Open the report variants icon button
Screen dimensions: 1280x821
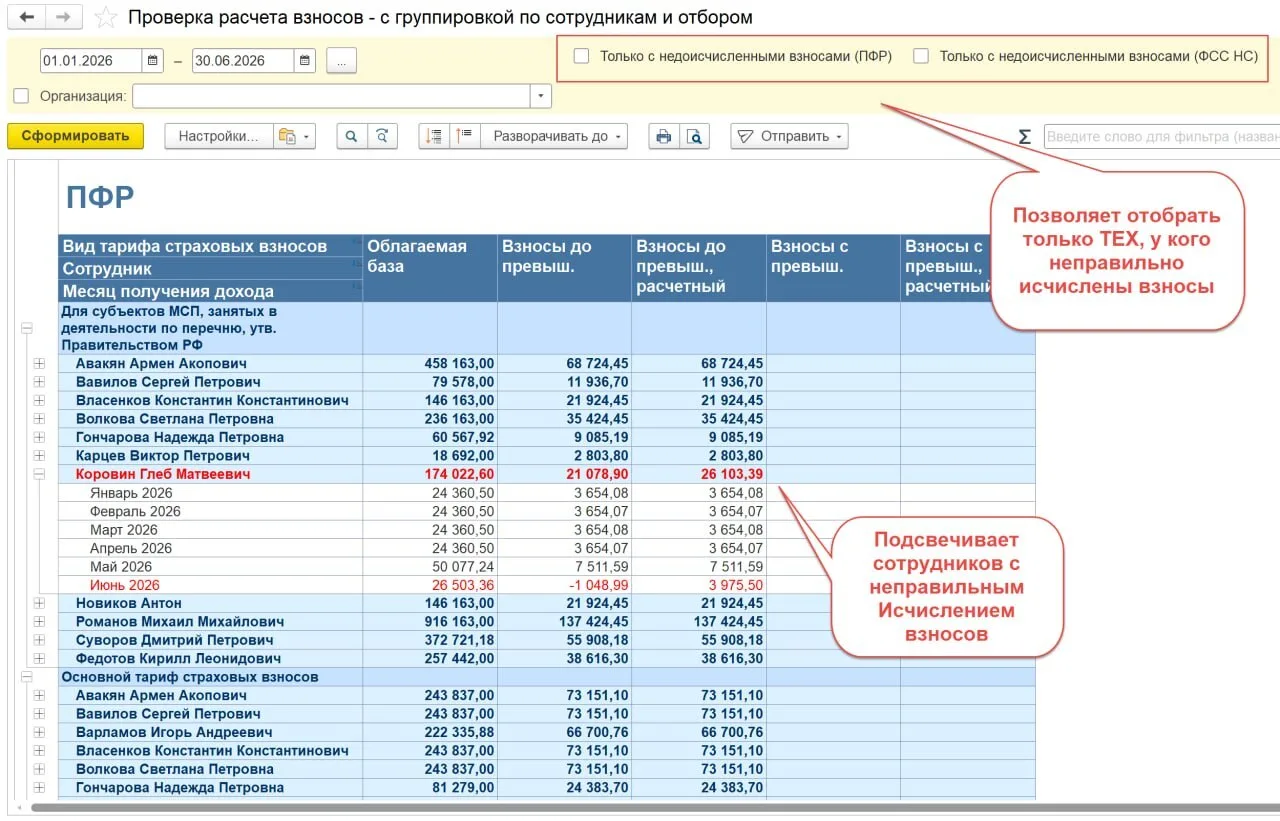click(x=294, y=137)
